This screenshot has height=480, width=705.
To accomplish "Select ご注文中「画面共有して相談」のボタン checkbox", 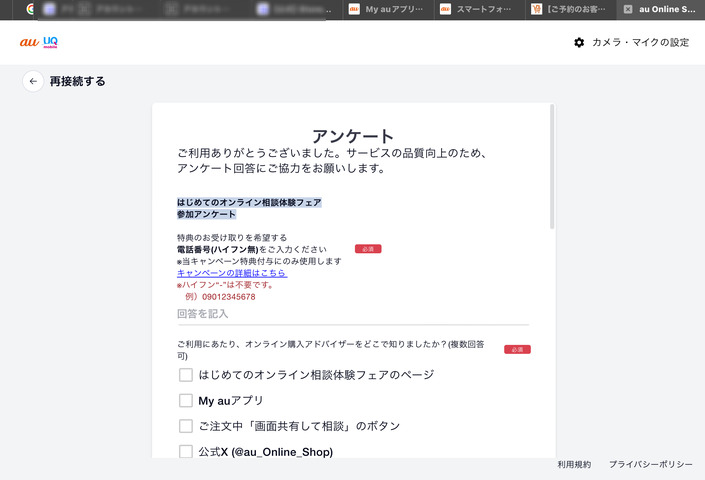I will (x=185, y=426).
